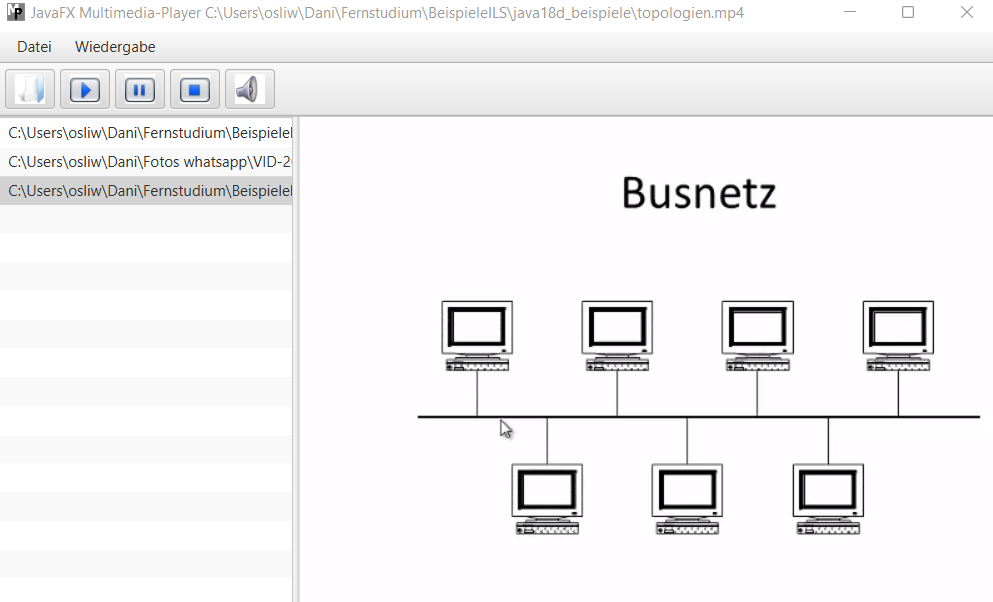
Task: Stop the video using the stop icon
Action: coord(195,90)
